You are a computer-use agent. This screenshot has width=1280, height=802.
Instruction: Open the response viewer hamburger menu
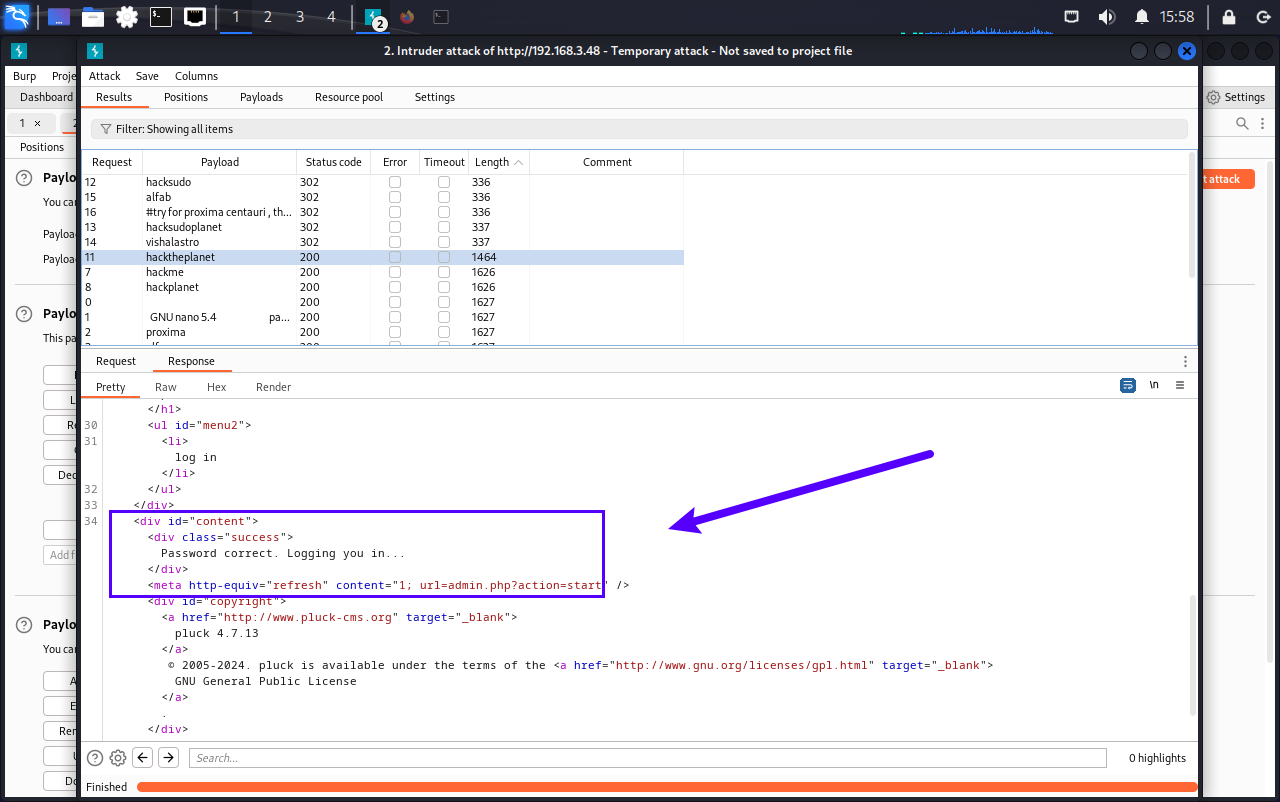[x=1180, y=385]
